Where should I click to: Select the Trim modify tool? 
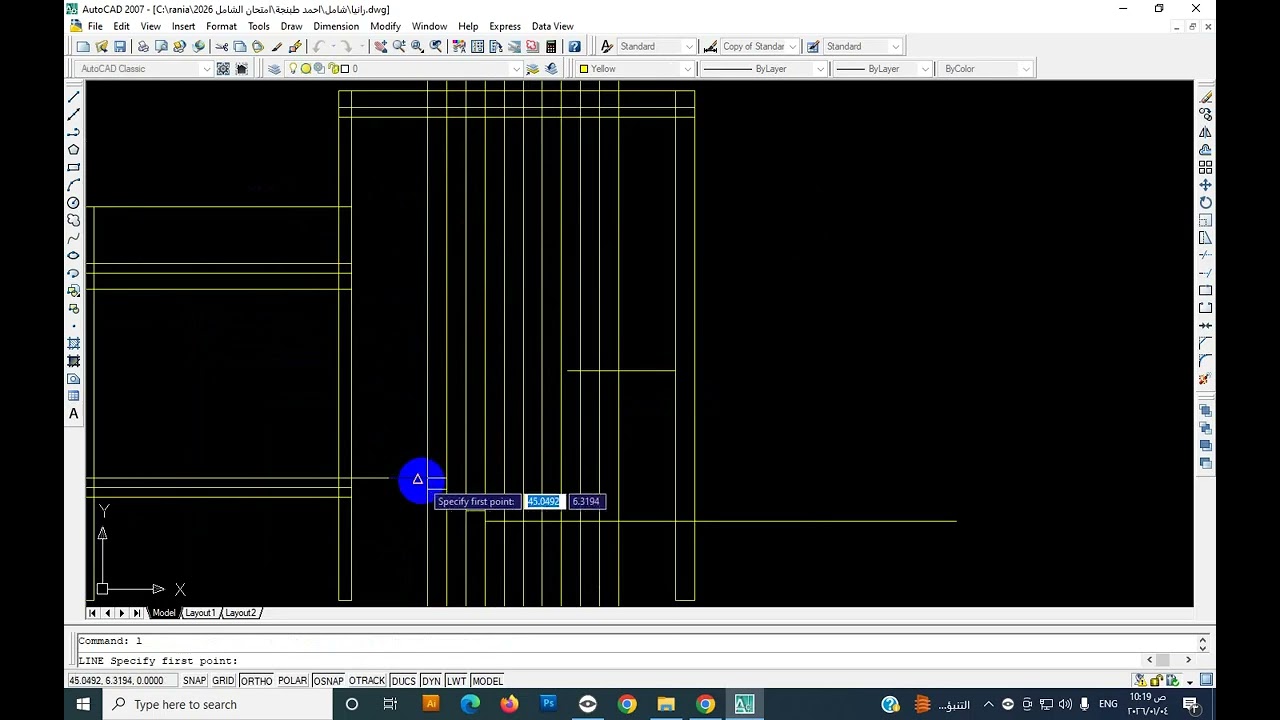click(1206, 256)
